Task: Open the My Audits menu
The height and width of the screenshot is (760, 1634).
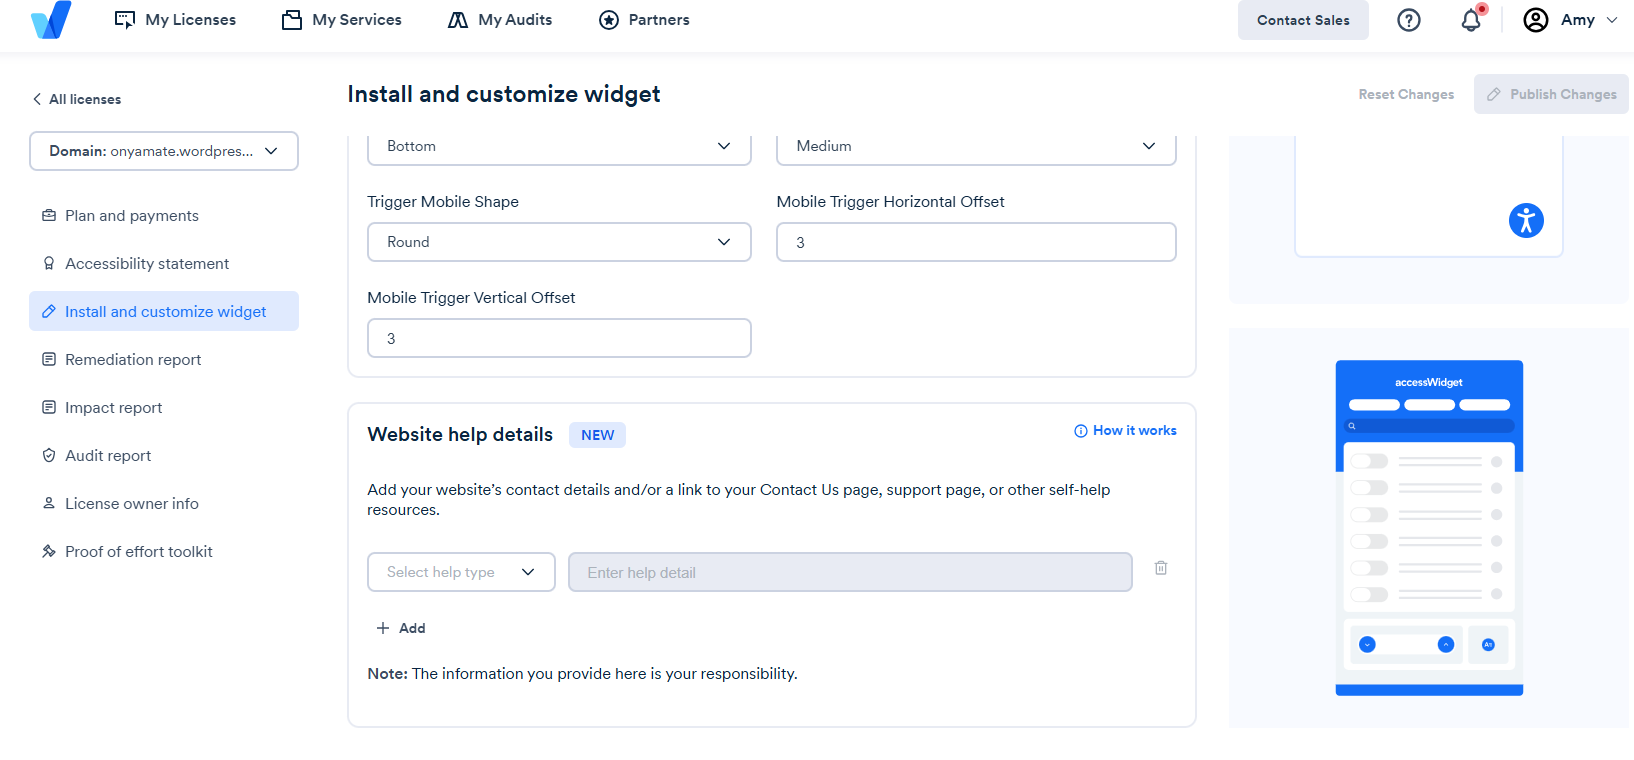Action: 500,20
